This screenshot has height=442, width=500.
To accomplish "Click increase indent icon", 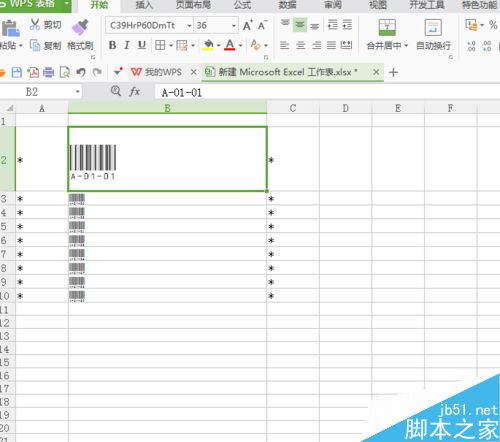I will click(x=347, y=25).
